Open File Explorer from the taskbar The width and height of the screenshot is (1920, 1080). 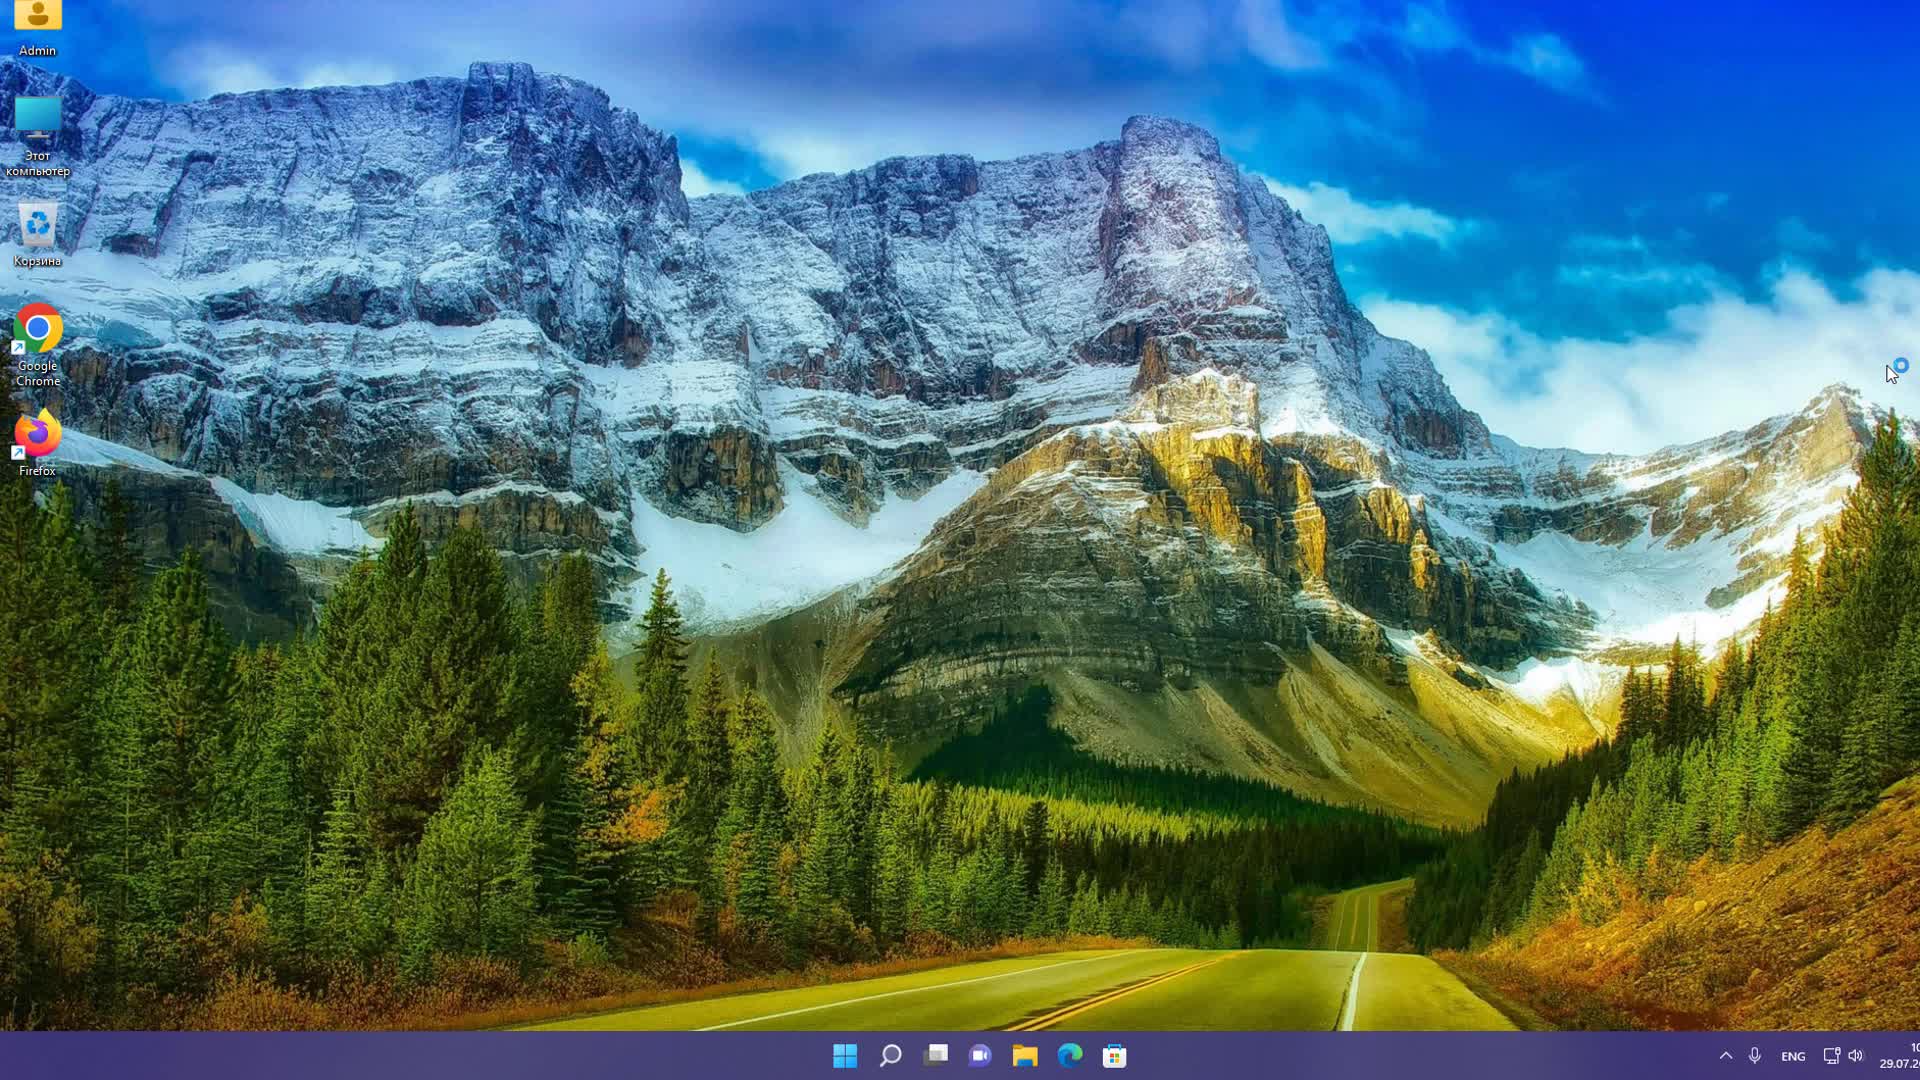pyautogui.click(x=1024, y=1055)
